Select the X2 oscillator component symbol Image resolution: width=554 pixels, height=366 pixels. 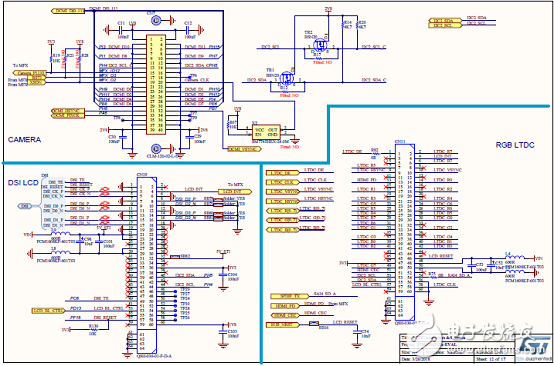pyautogui.click(x=266, y=131)
